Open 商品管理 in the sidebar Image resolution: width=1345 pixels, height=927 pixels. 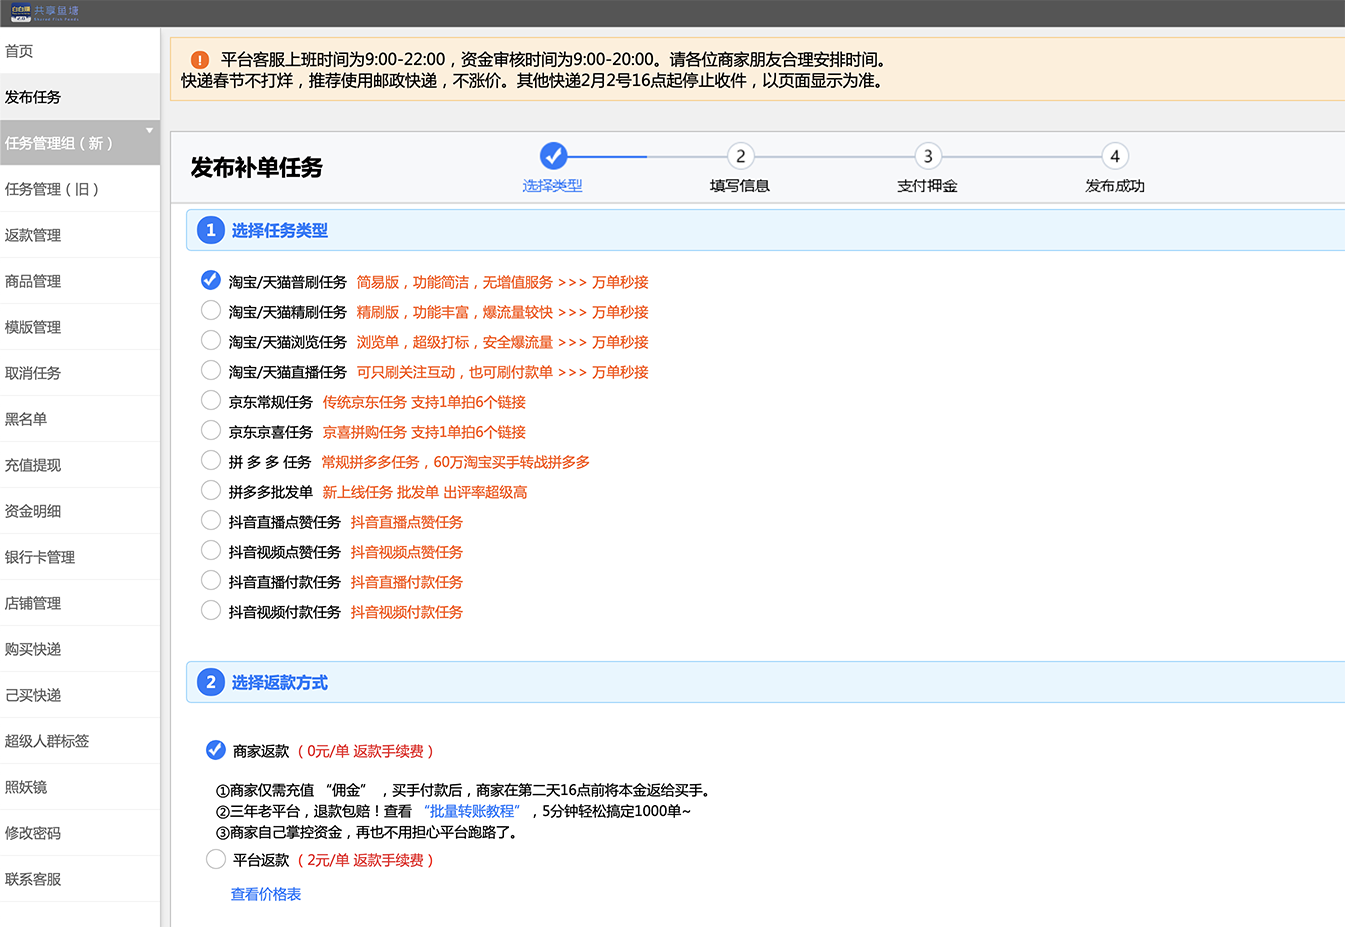[x=80, y=281]
